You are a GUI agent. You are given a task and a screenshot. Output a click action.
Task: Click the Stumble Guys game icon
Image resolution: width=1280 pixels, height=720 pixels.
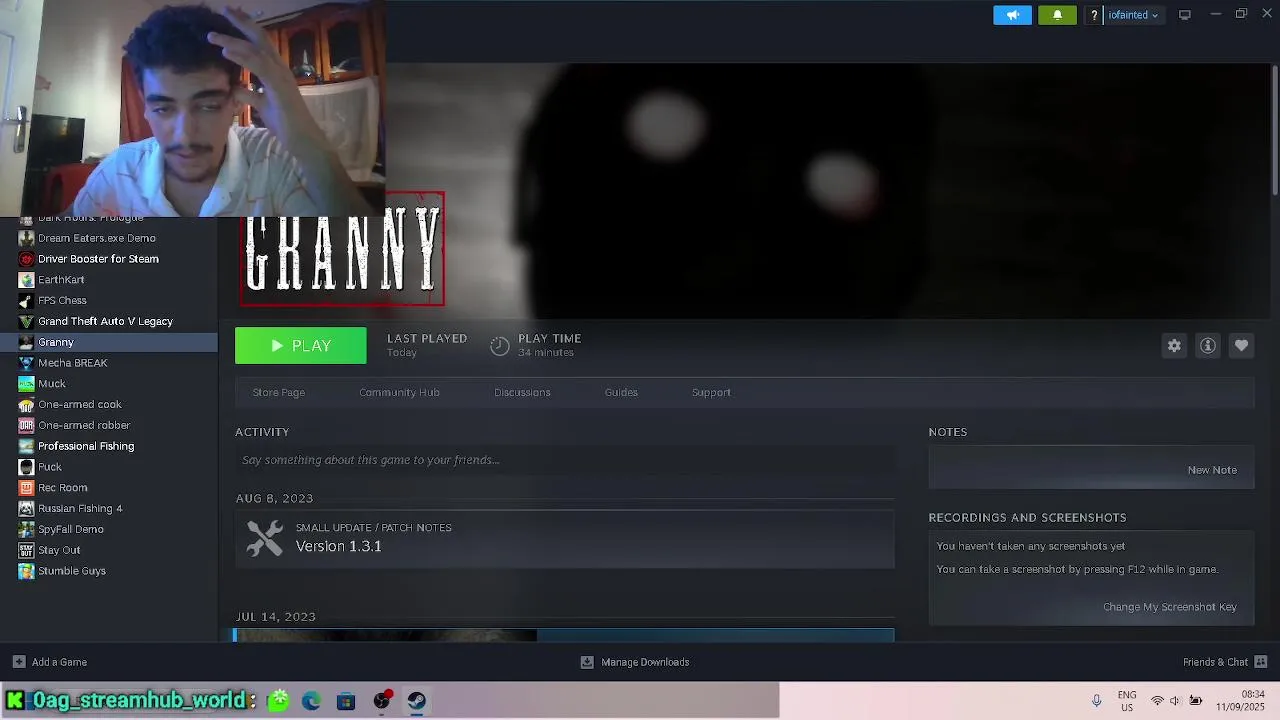click(x=26, y=571)
